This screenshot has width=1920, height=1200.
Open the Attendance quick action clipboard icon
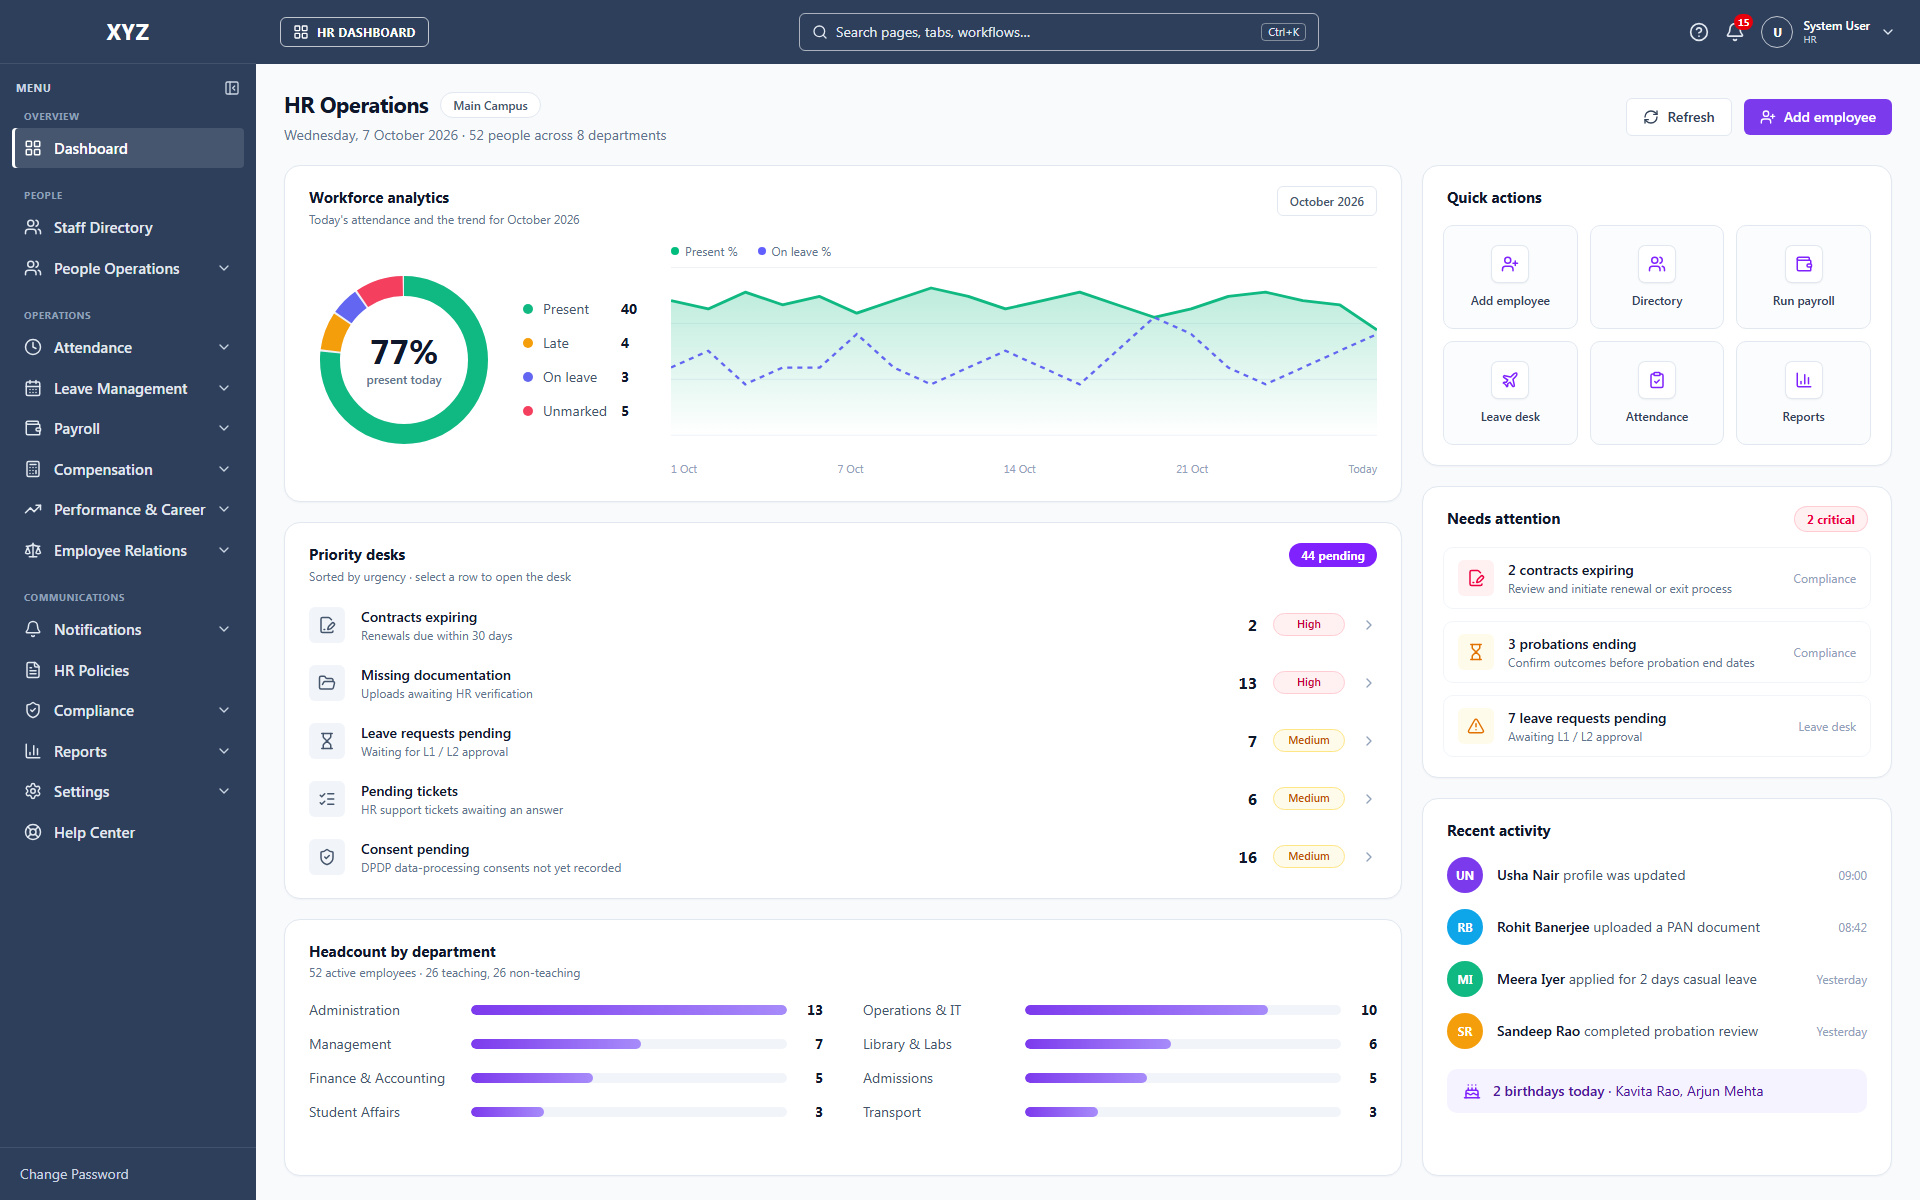(1657, 380)
